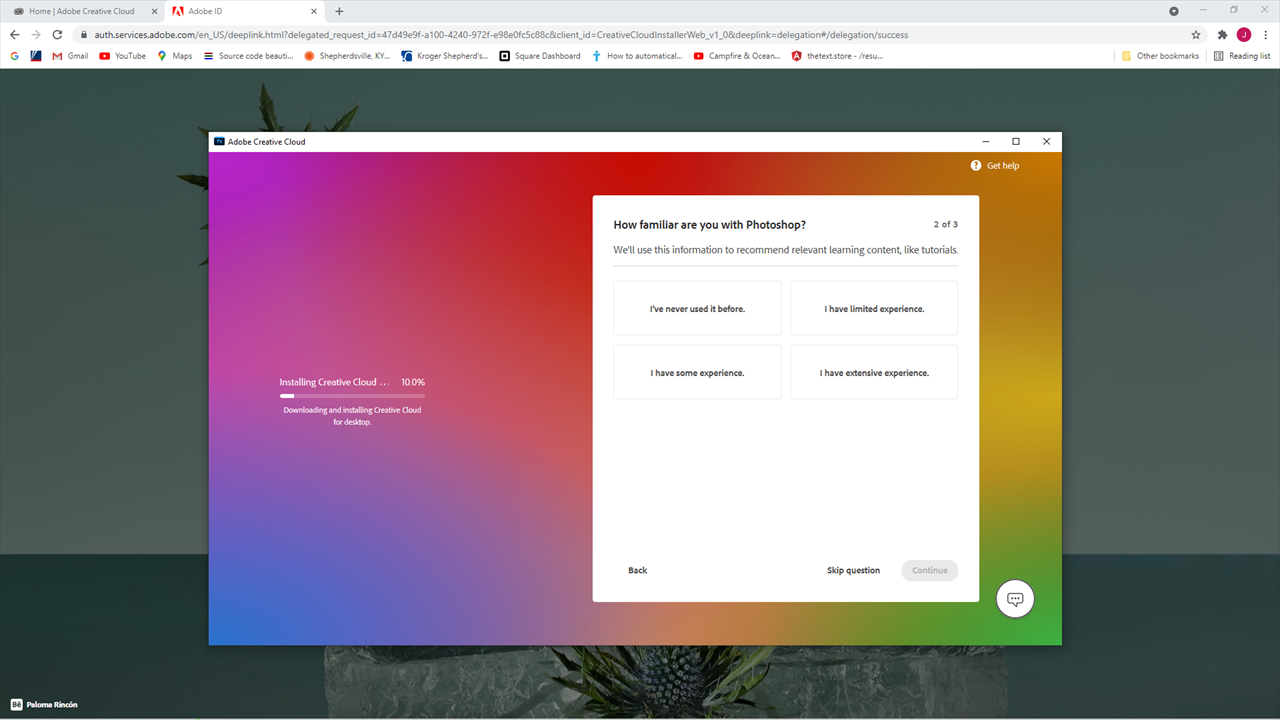Open the How to automatical... bookmark
Image resolution: width=1280 pixels, height=720 pixels.
637,56
